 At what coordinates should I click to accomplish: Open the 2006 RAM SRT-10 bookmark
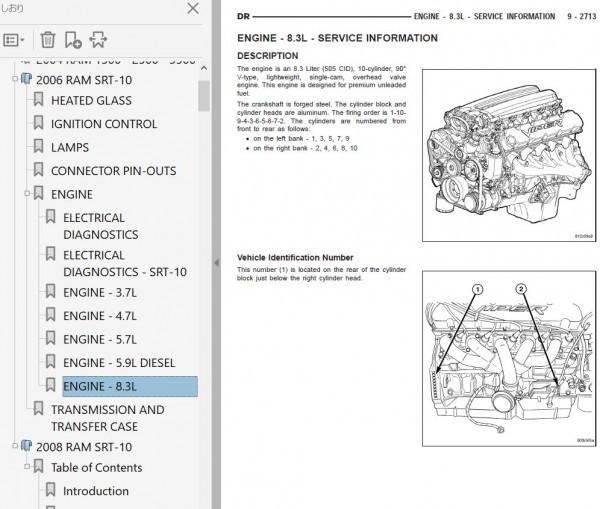(84, 80)
